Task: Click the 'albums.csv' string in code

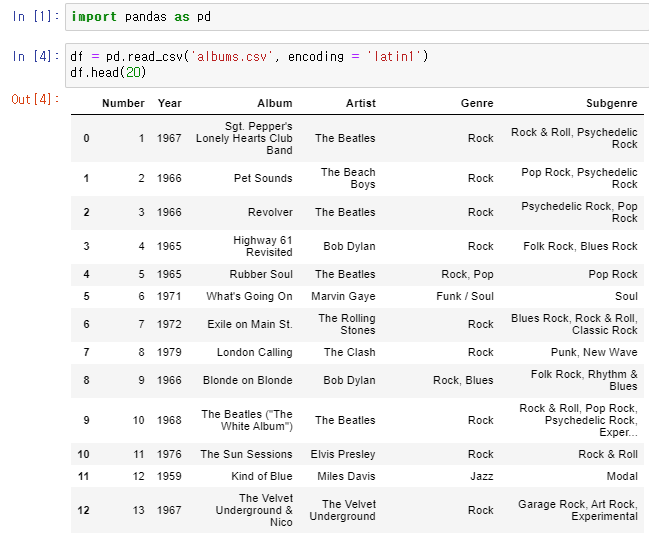Action: tap(231, 56)
